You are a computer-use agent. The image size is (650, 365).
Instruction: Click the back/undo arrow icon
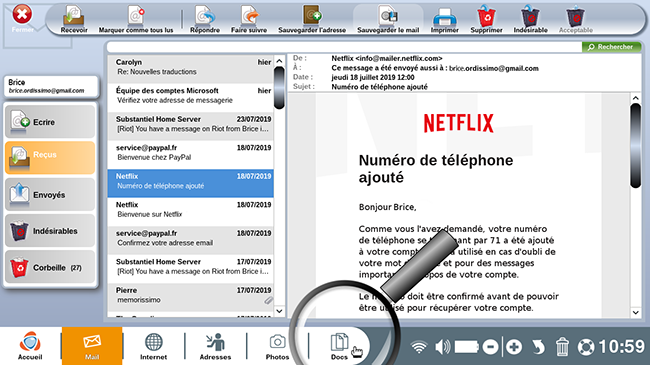coord(538,347)
